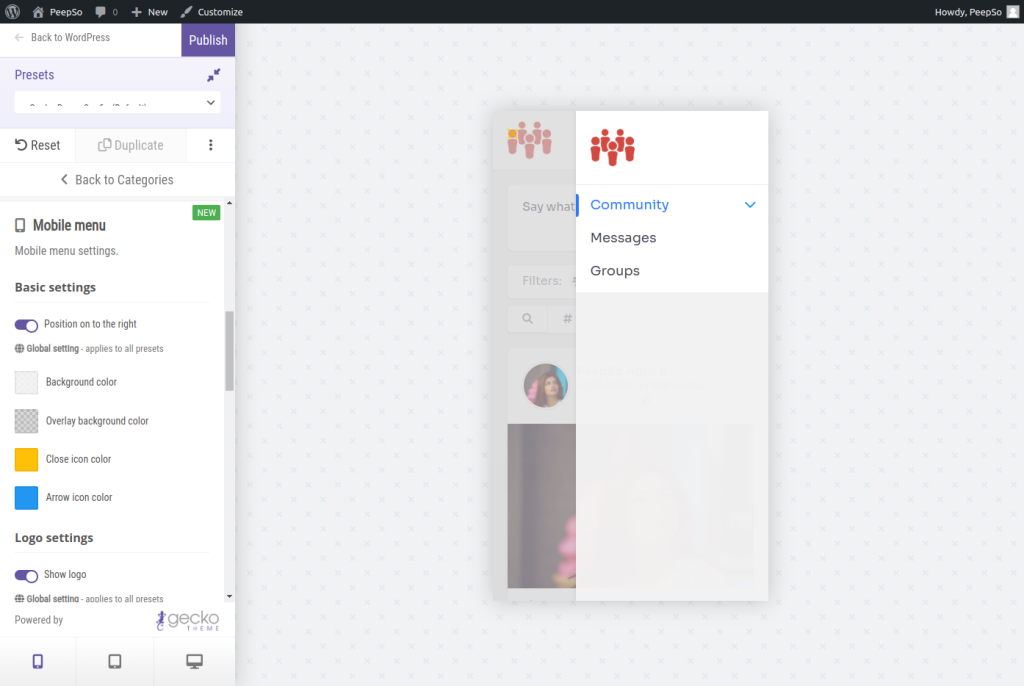Click the Gecko Theme logo
The image size is (1024, 686).
pos(187,620)
